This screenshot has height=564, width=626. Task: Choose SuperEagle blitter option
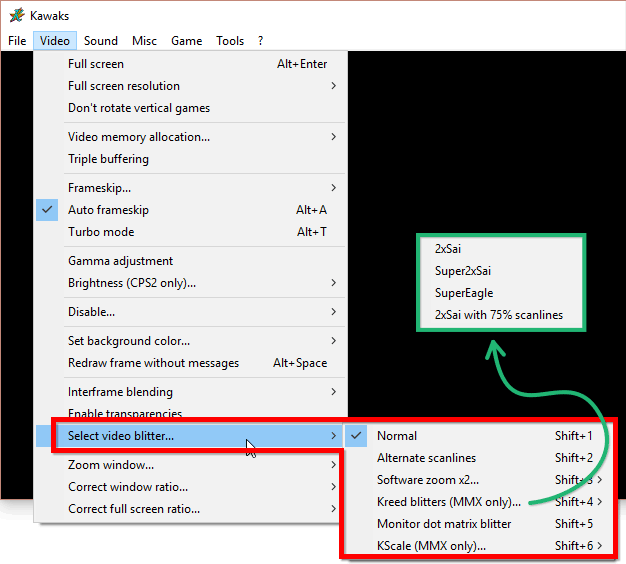coord(465,293)
